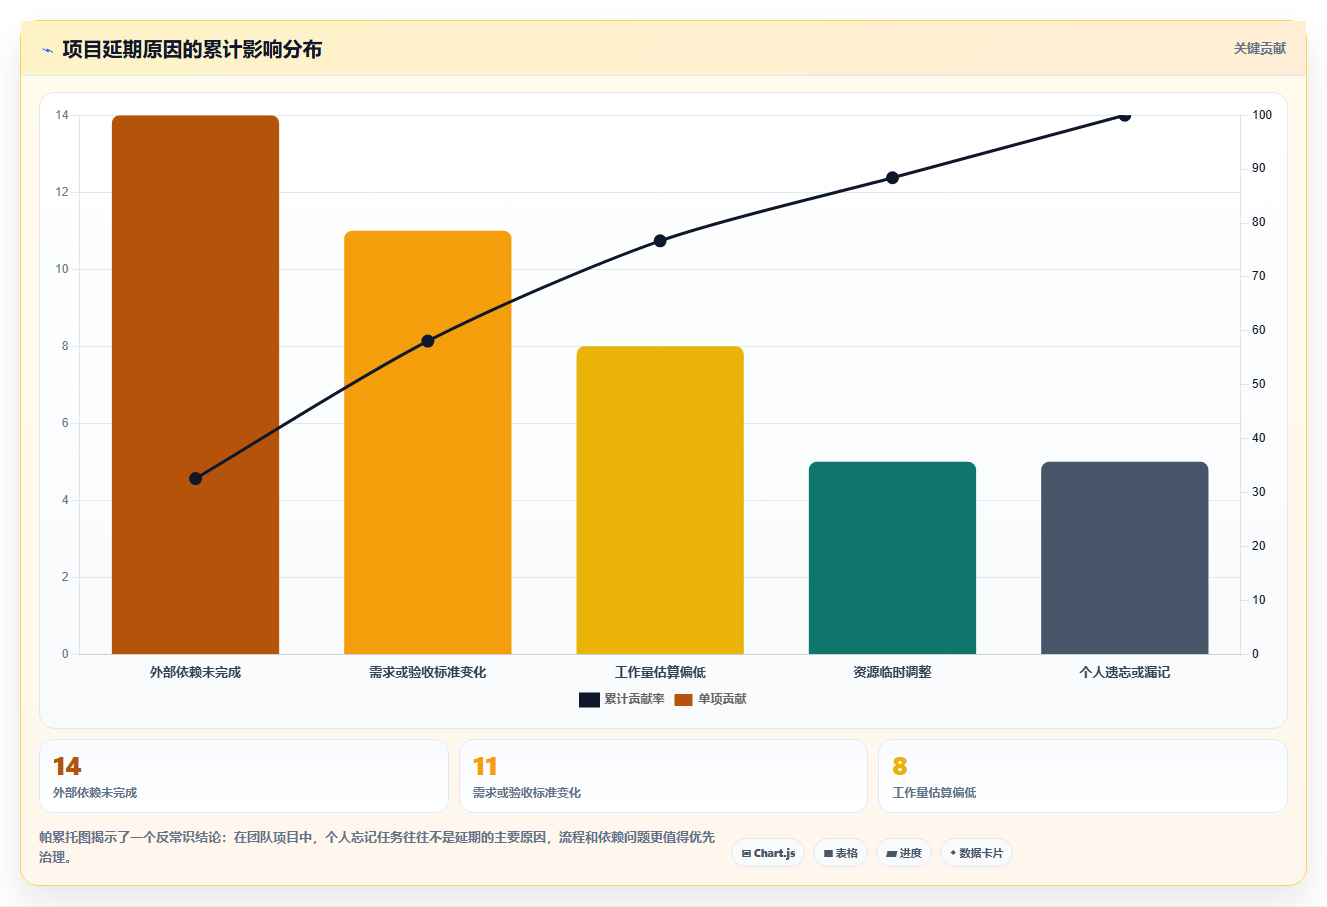Click the 数据卡片 tag chip
The width and height of the screenshot is (1327, 907).
[976, 853]
